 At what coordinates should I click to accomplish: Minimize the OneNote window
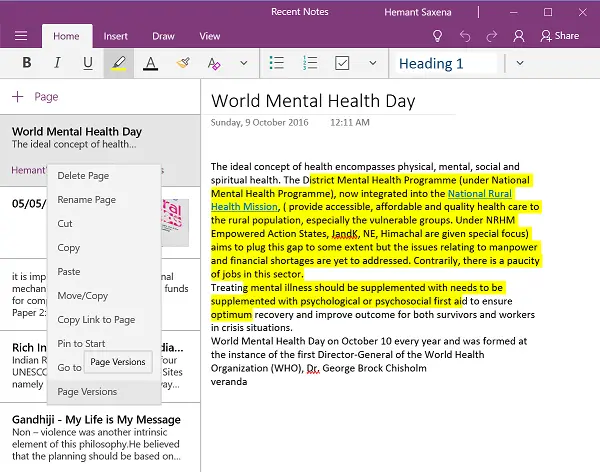point(514,12)
